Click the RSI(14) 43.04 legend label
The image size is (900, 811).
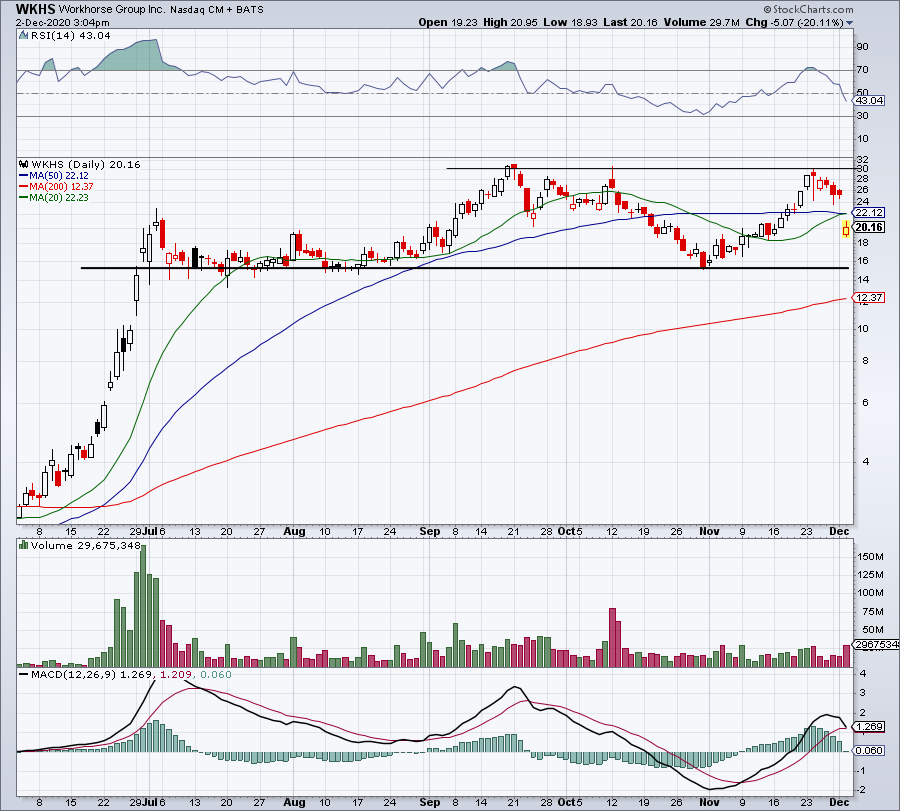point(71,36)
